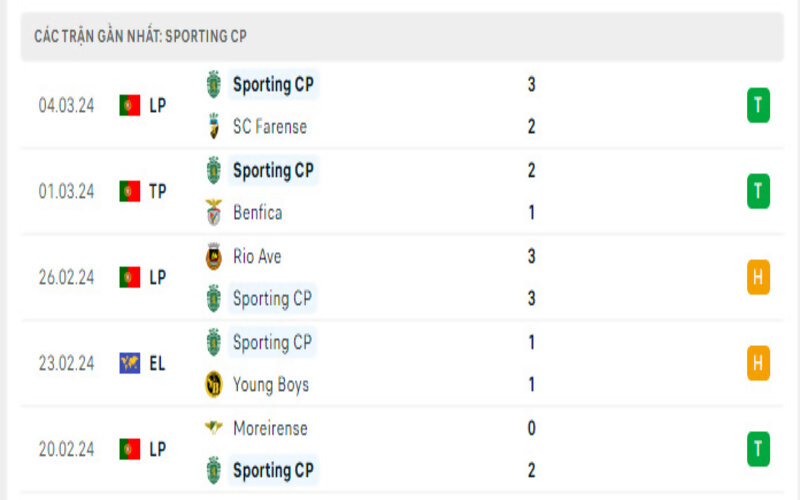
Task: Click green T badge for Benfica match
Action: pos(758,191)
